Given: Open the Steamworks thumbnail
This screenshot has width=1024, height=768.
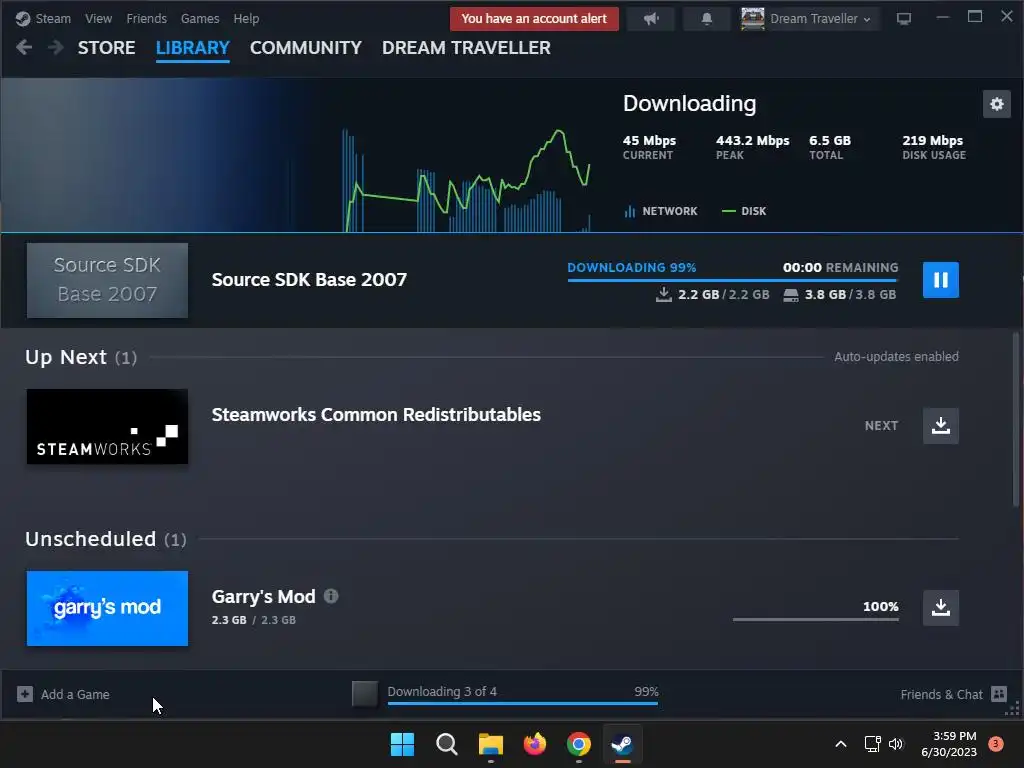Looking at the screenshot, I should (107, 426).
